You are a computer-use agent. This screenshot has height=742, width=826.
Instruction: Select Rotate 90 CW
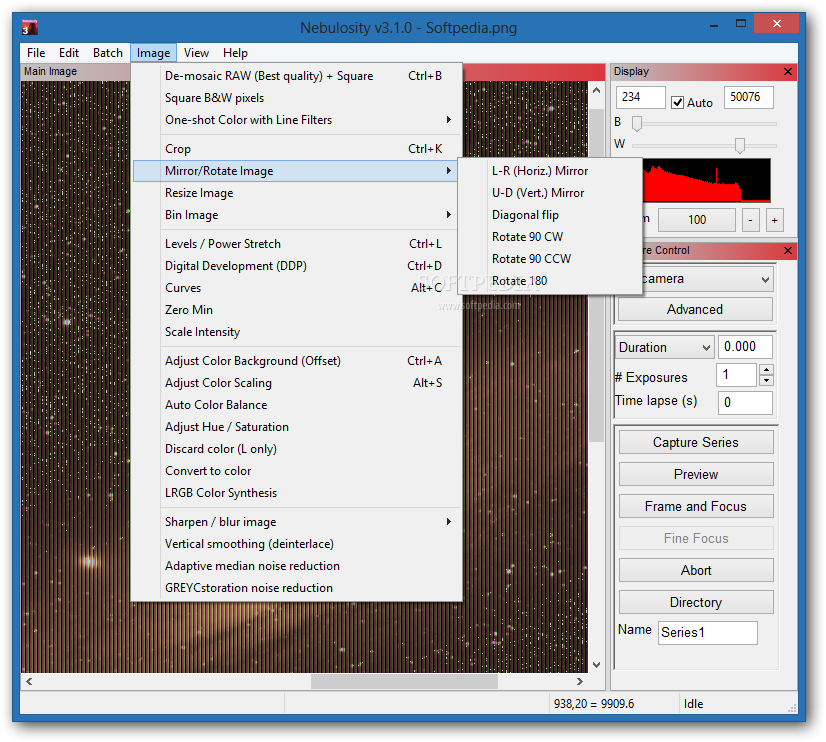click(550, 237)
